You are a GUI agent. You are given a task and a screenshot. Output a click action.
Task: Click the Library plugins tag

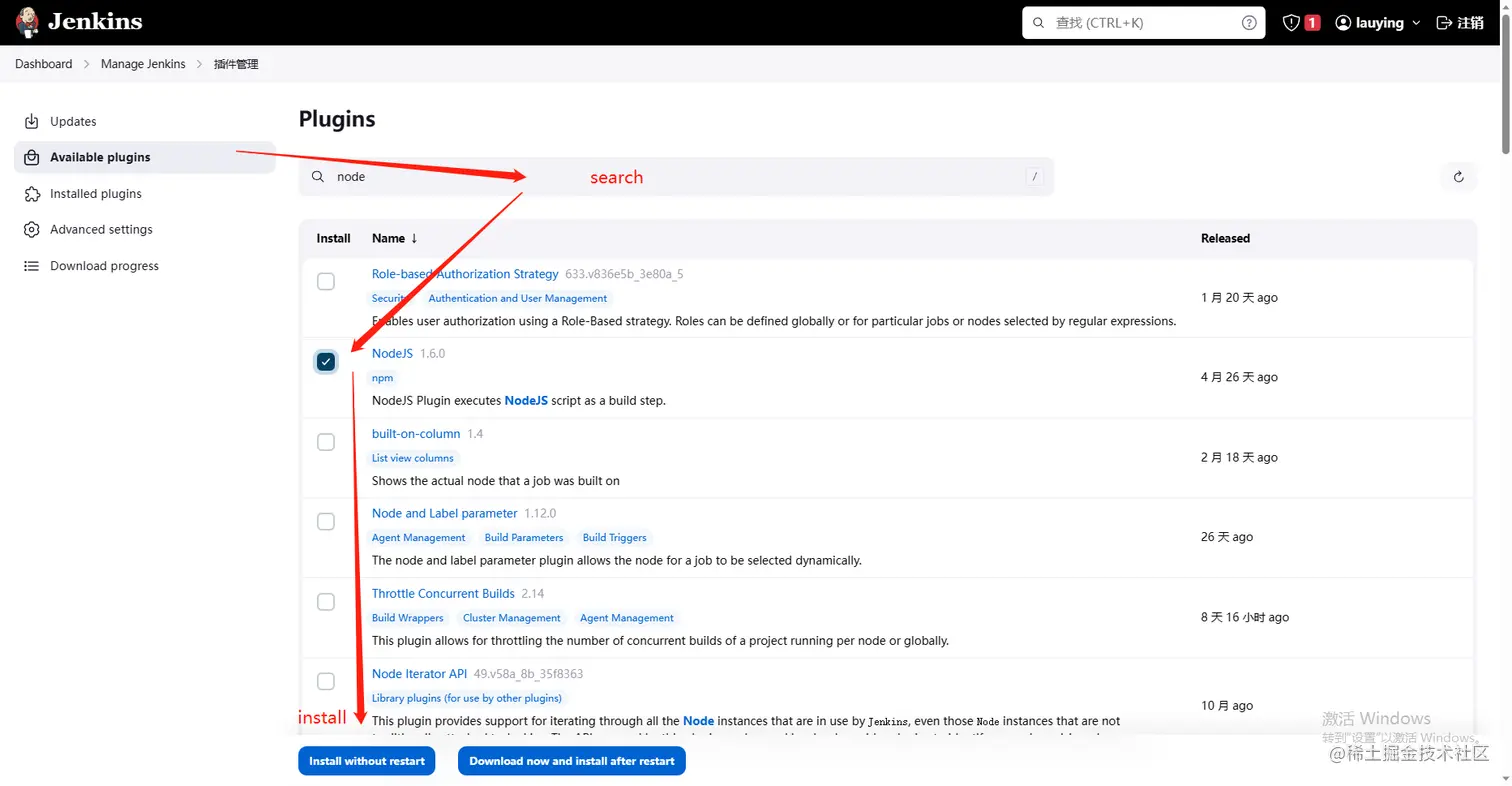coord(467,698)
